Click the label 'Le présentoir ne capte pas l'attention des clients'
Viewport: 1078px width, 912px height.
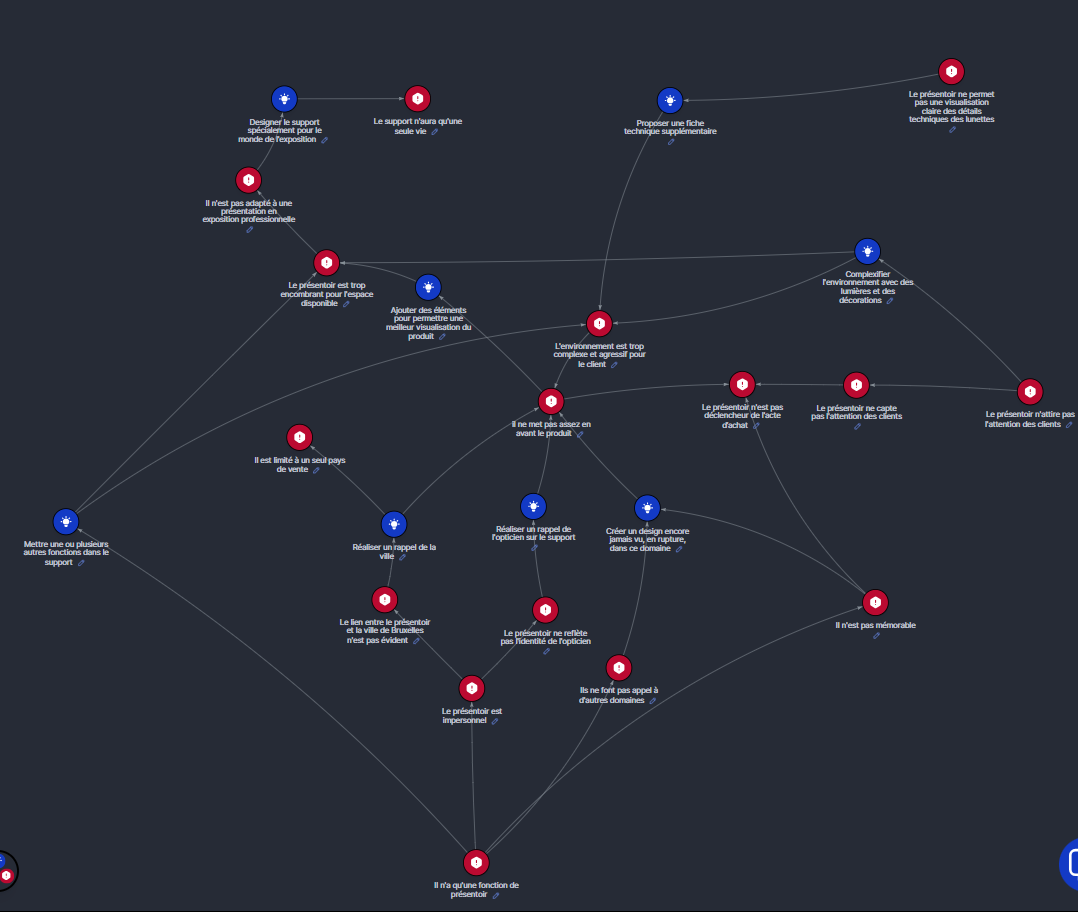pyautogui.click(x=856, y=412)
